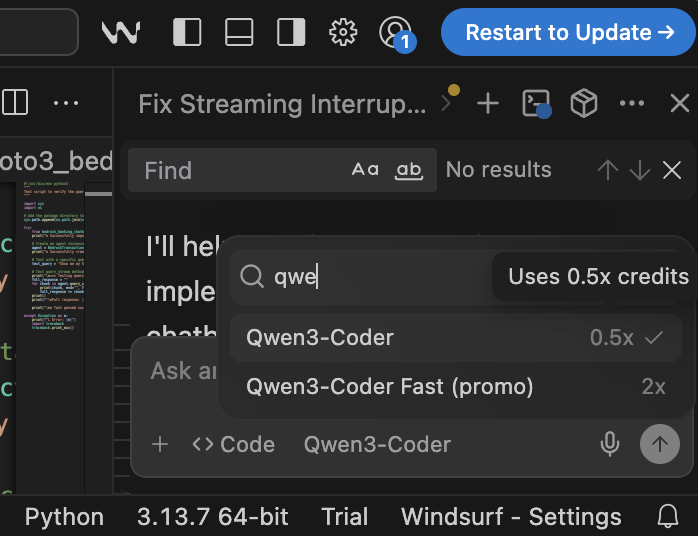Screen dimensions: 698x536
Task: Open Windsurf - Settings in status bar
Action: tap(511, 517)
